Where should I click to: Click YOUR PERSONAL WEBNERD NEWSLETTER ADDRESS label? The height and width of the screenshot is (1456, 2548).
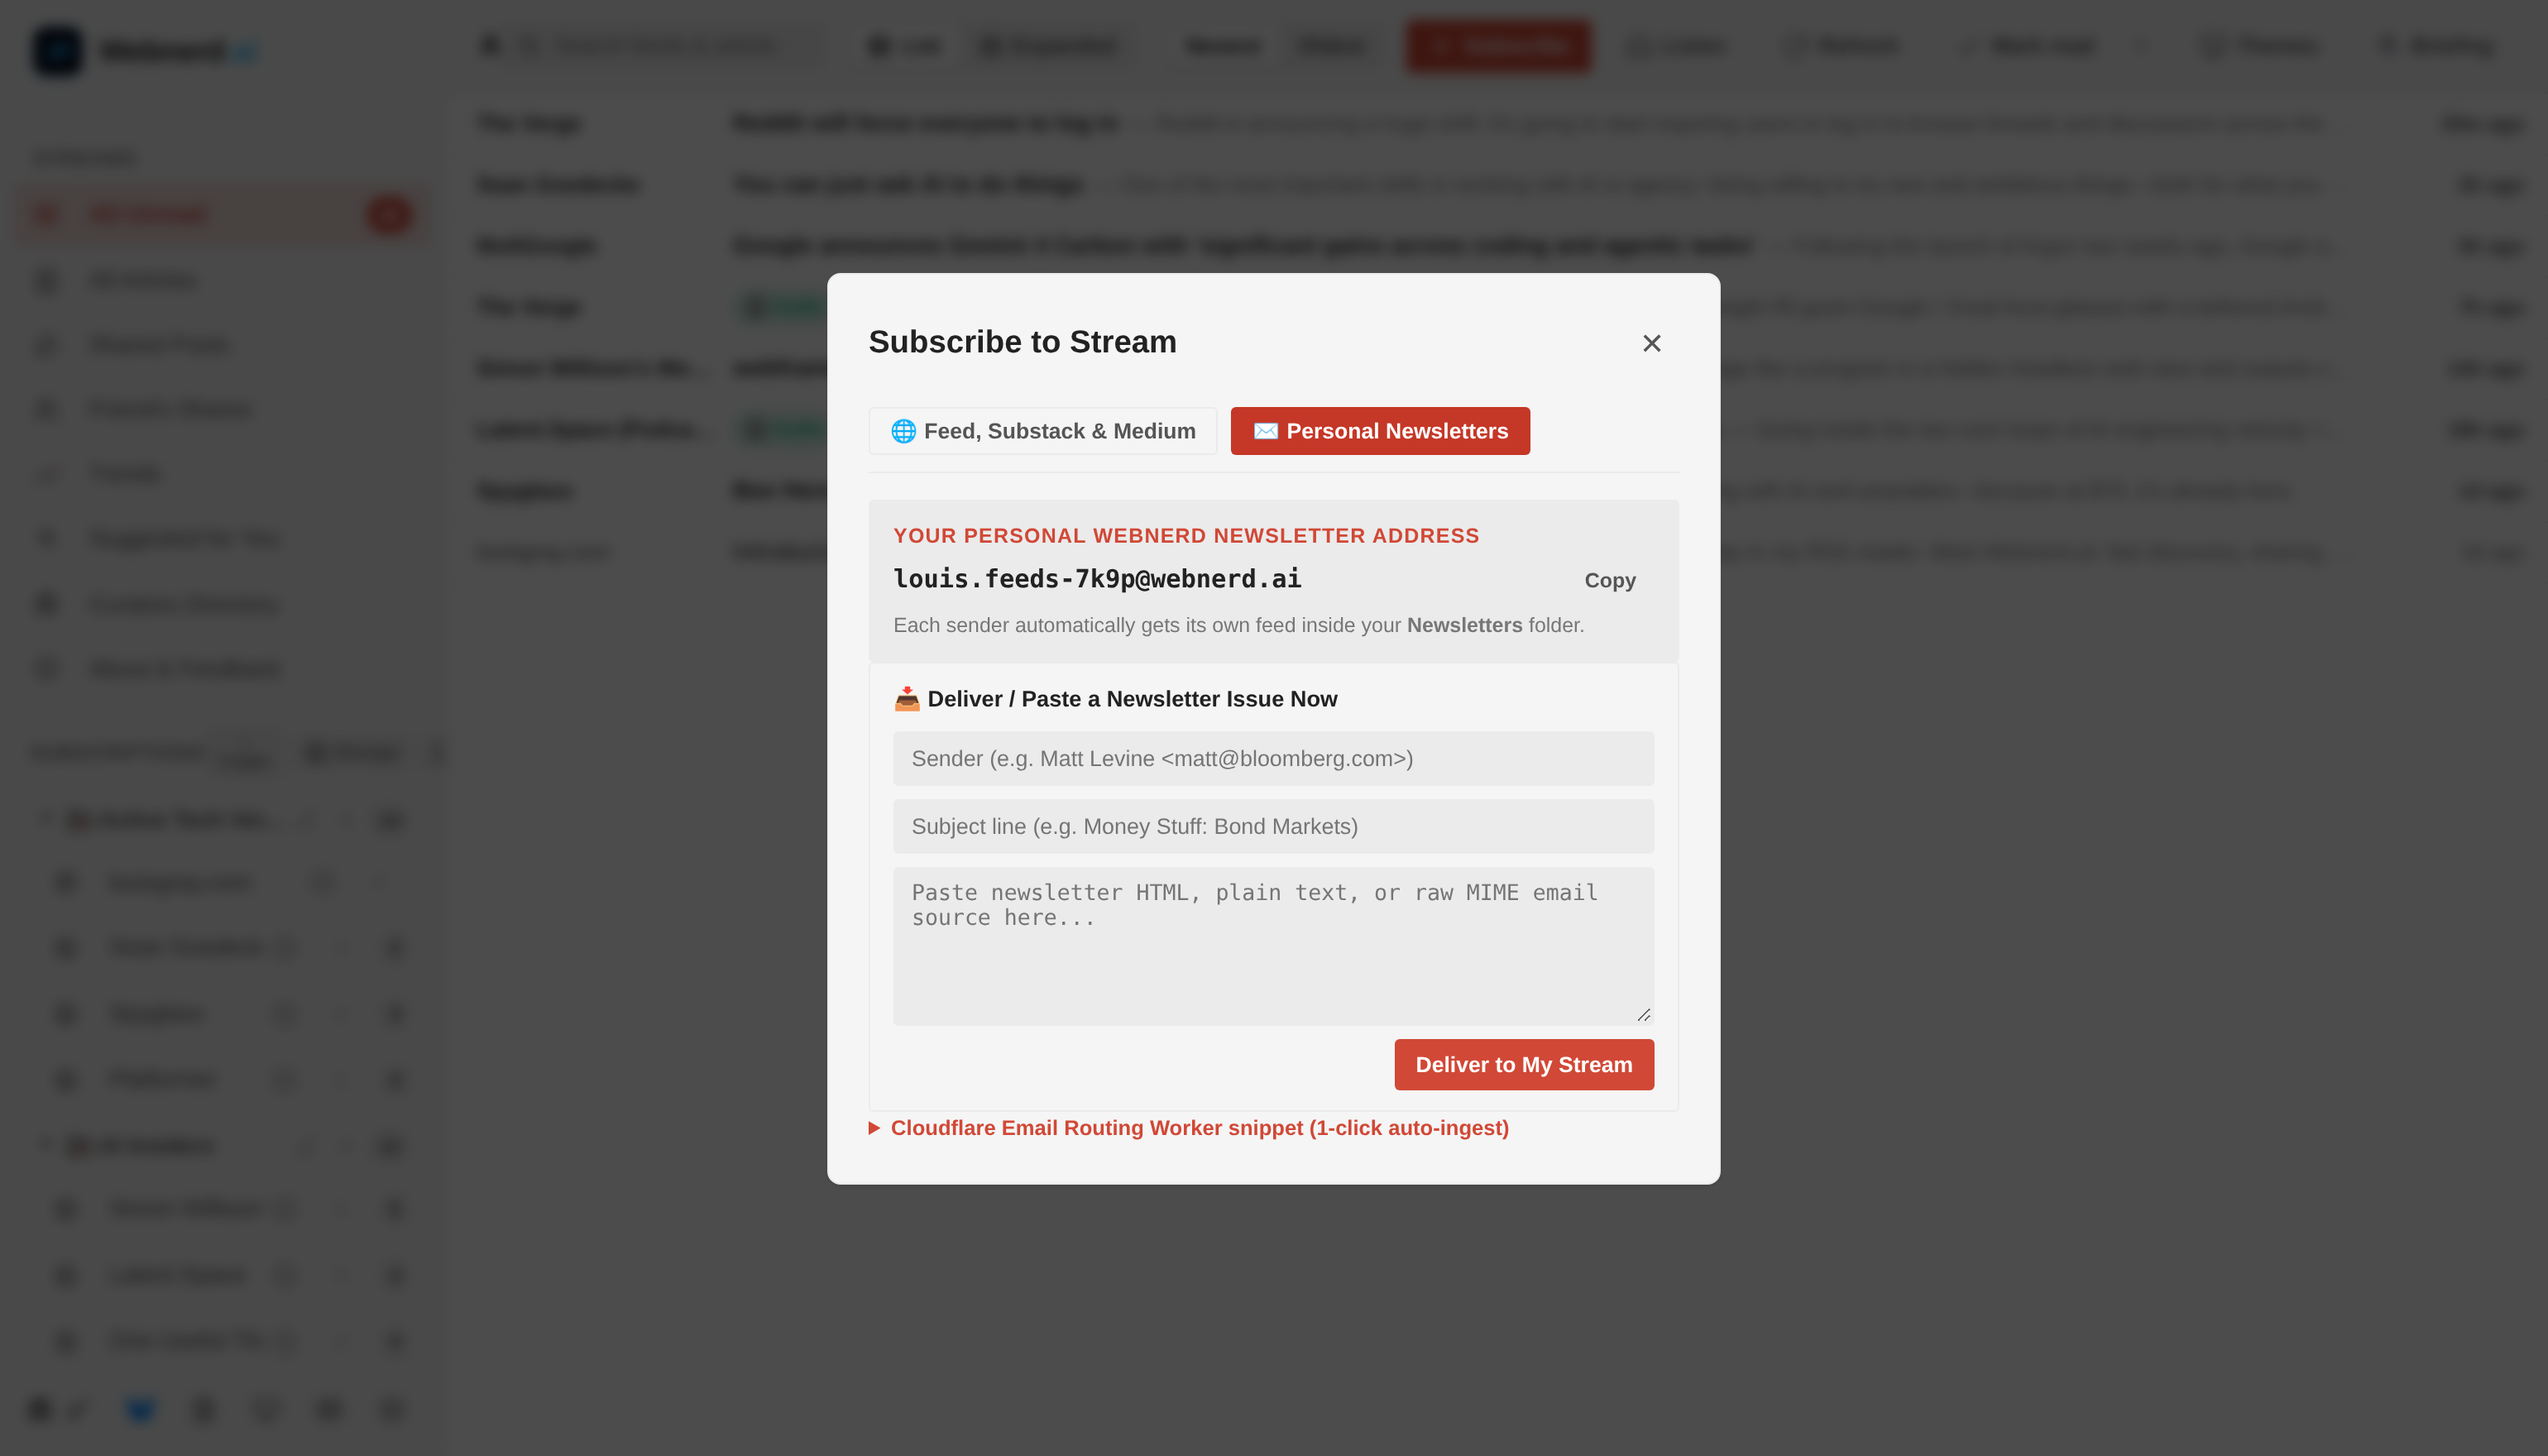click(x=1186, y=536)
